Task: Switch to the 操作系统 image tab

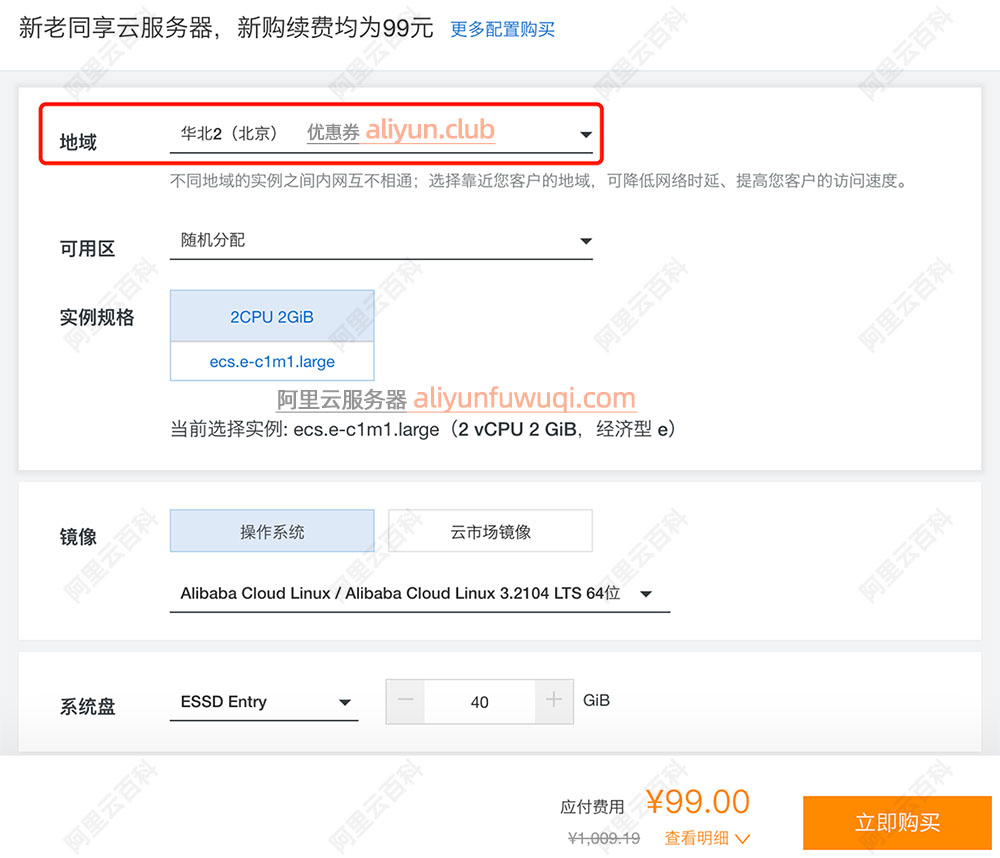Action: tap(272, 532)
